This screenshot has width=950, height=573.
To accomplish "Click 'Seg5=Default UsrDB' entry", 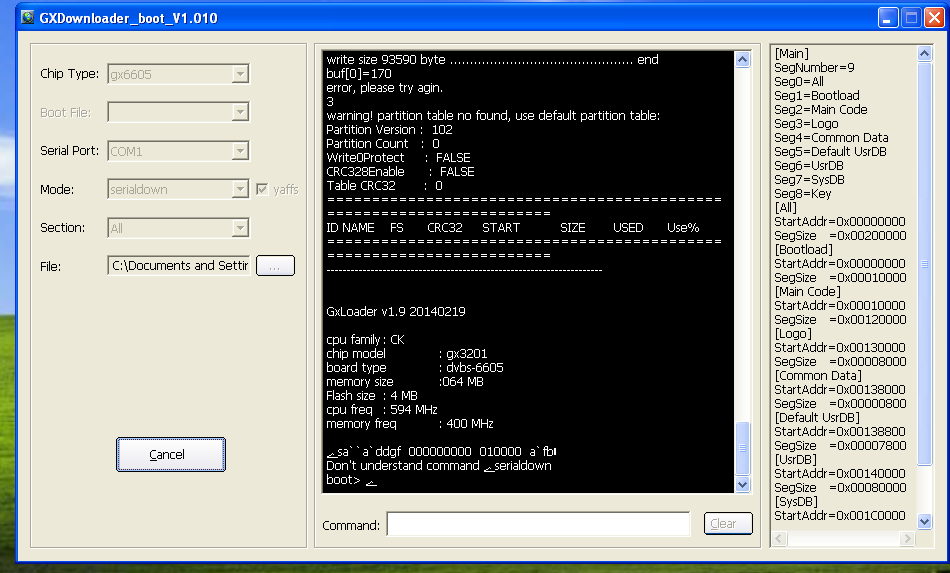I will tap(830, 151).
